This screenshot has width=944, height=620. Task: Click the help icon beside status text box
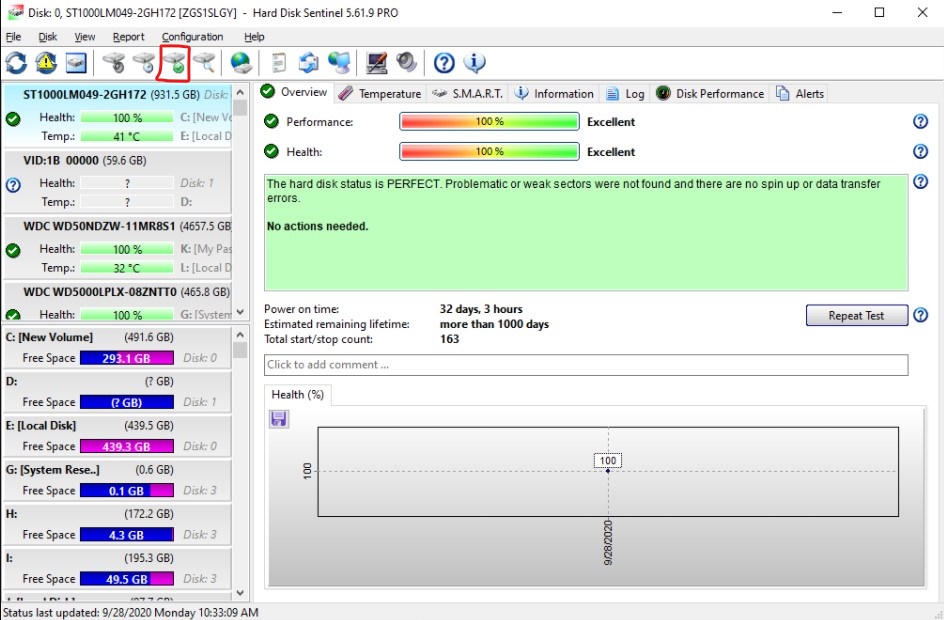(x=921, y=181)
